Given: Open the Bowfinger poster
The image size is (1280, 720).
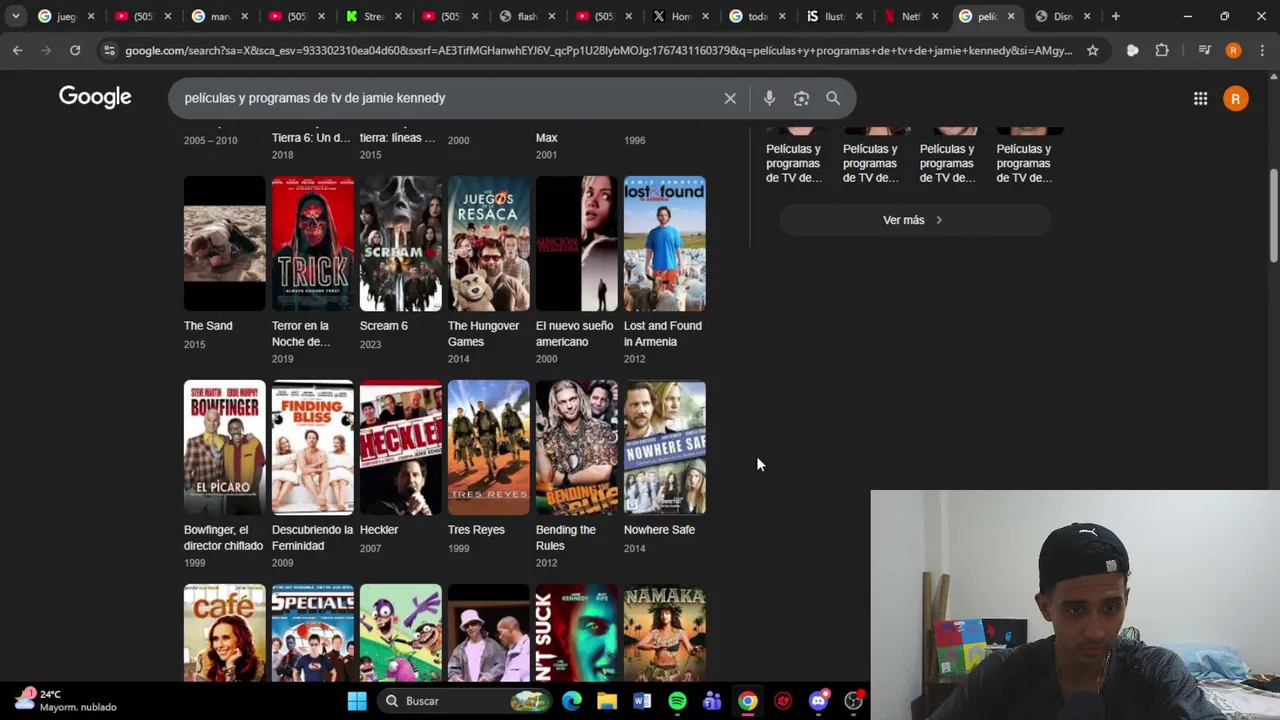Looking at the screenshot, I should 225,448.
